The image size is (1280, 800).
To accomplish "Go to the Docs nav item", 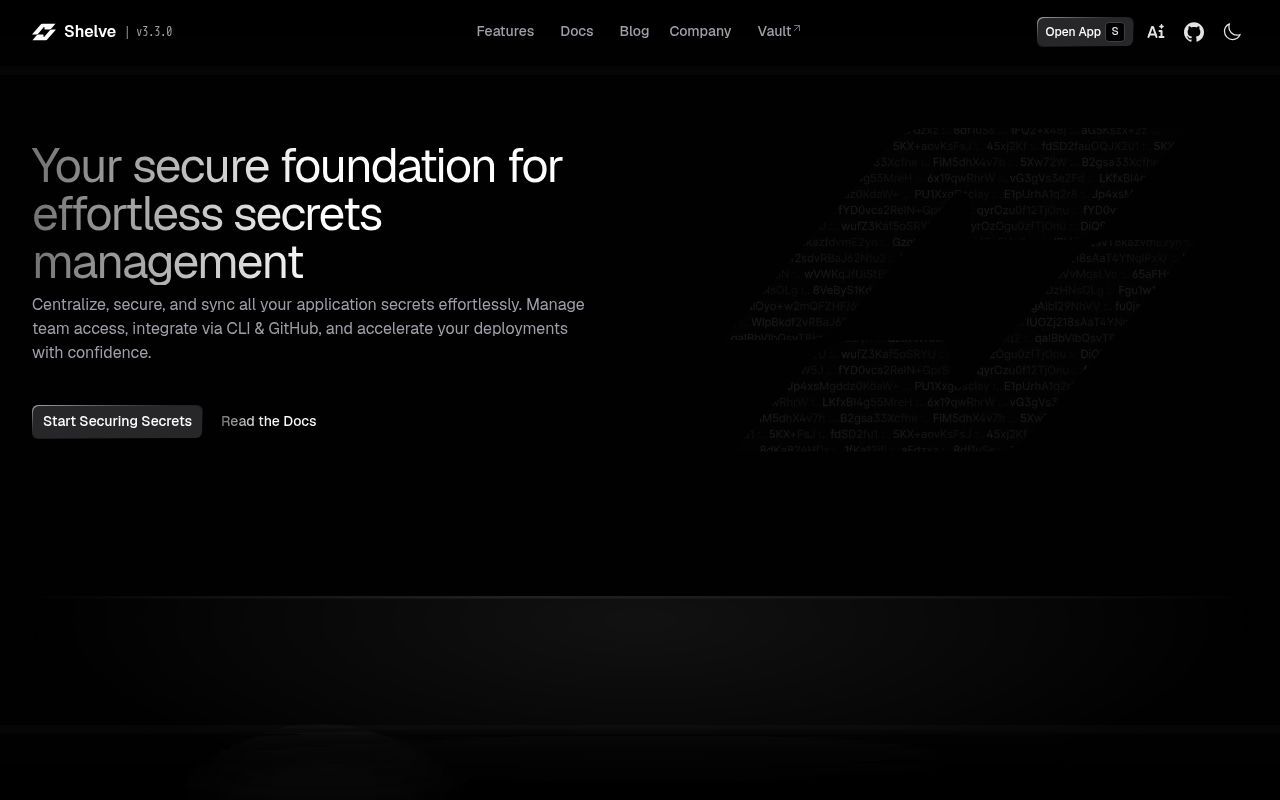I will pyautogui.click(x=577, y=32).
